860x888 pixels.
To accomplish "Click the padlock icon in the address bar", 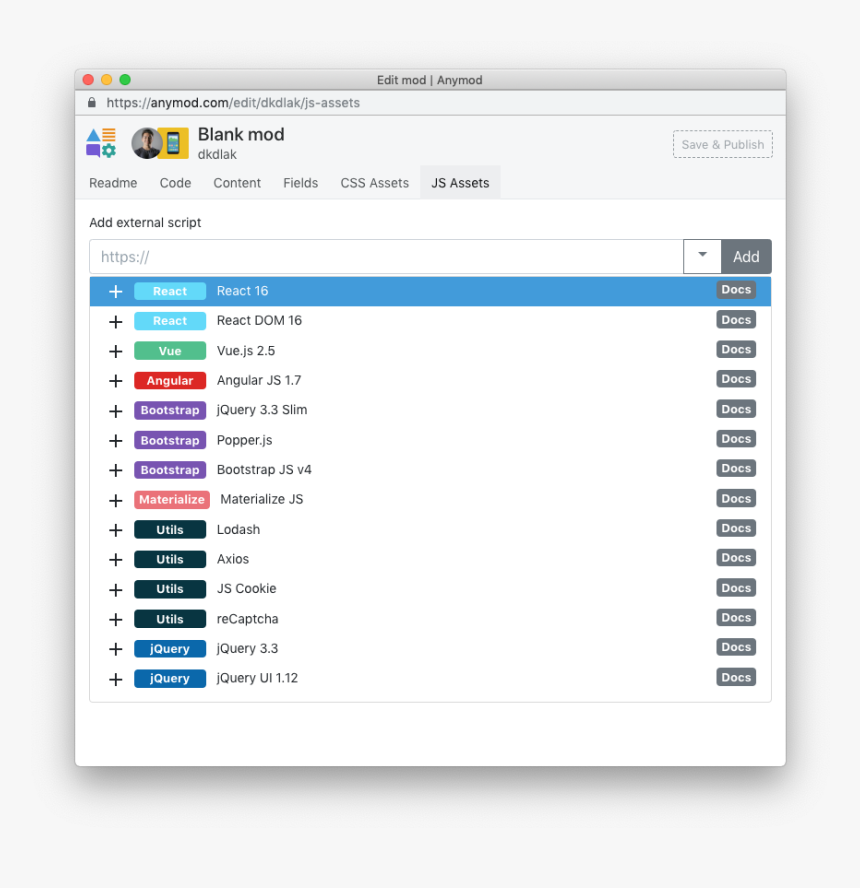I will pyautogui.click(x=91, y=102).
